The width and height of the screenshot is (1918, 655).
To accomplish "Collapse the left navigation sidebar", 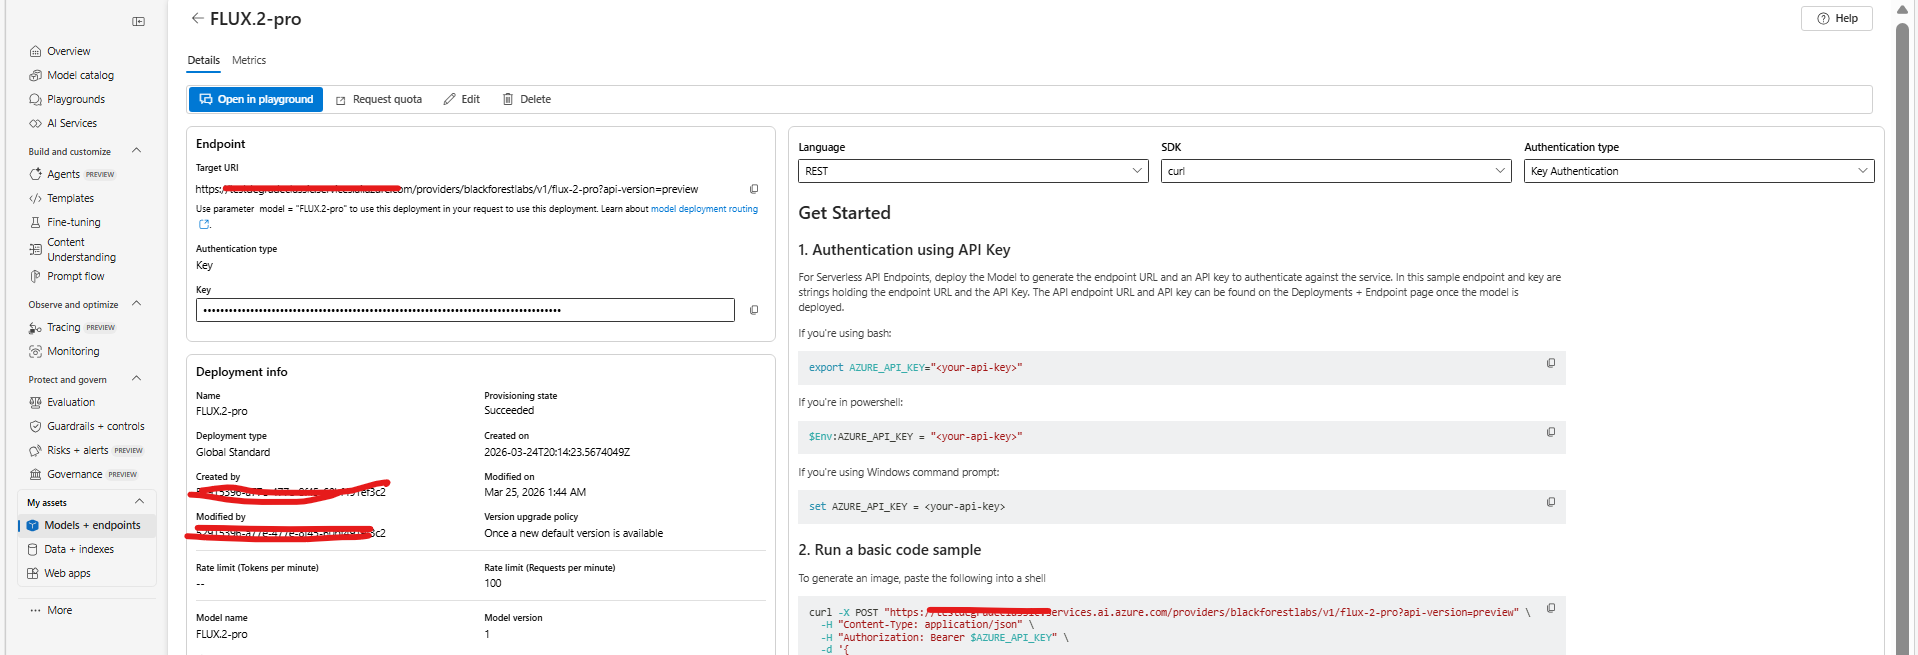I will coord(138,21).
